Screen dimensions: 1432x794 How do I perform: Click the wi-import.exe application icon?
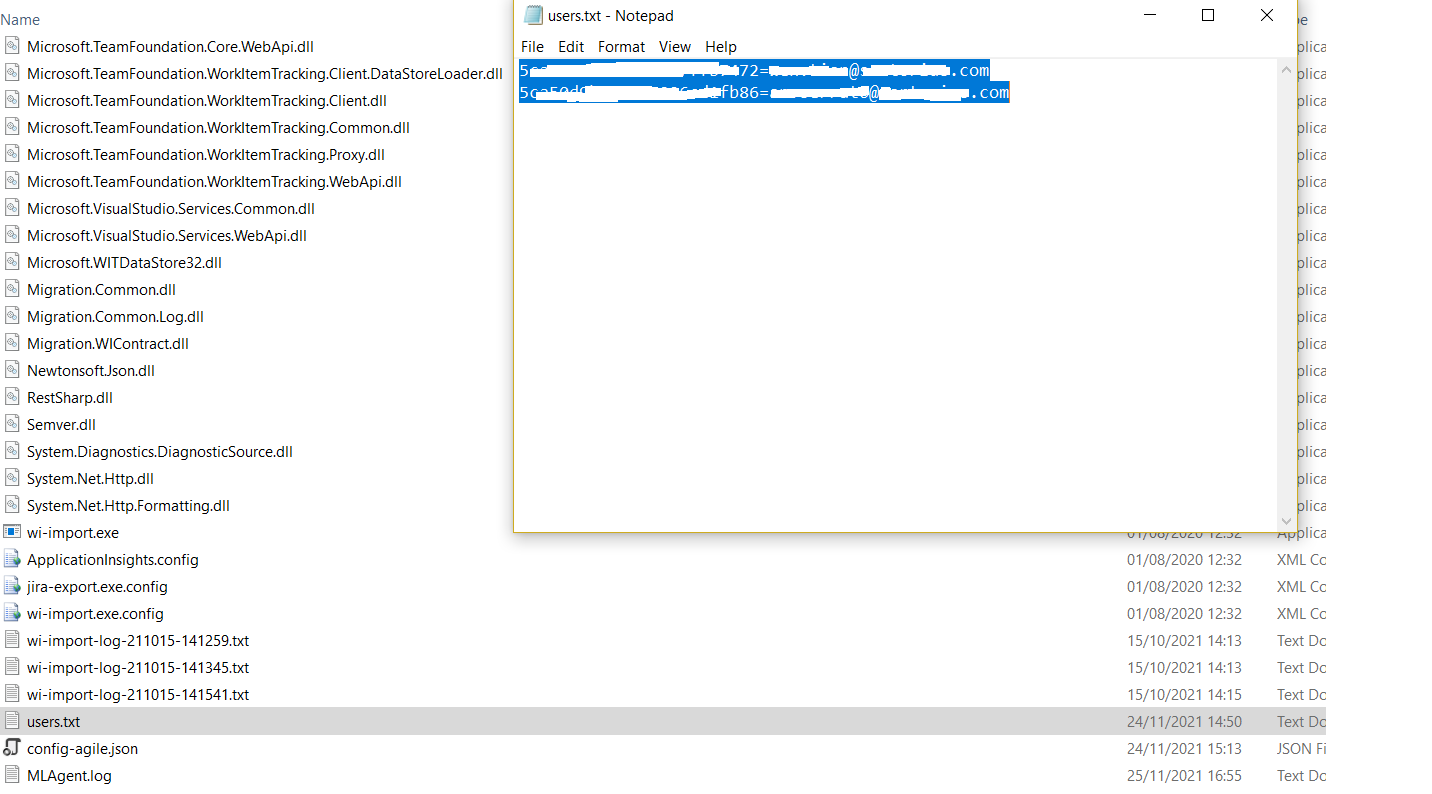tap(14, 532)
